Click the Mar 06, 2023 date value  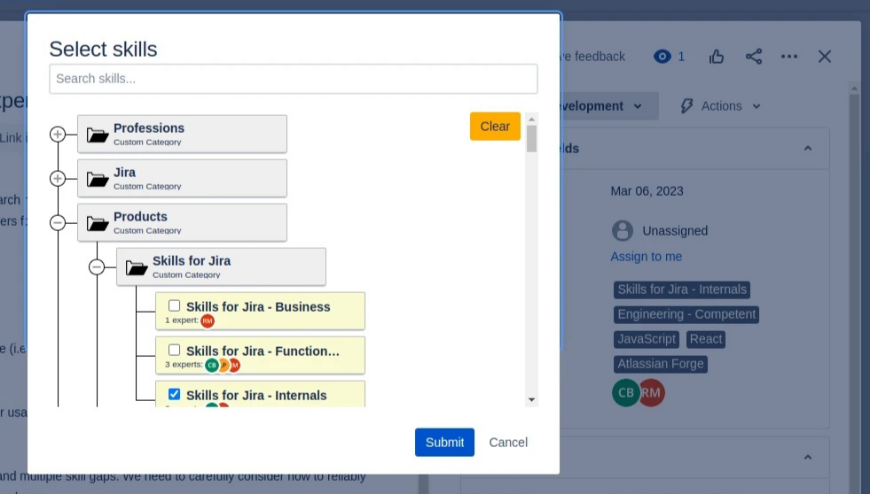[647, 191]
